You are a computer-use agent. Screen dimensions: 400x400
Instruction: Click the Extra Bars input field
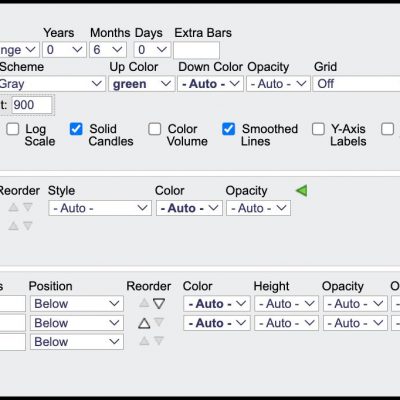[196, 50]
